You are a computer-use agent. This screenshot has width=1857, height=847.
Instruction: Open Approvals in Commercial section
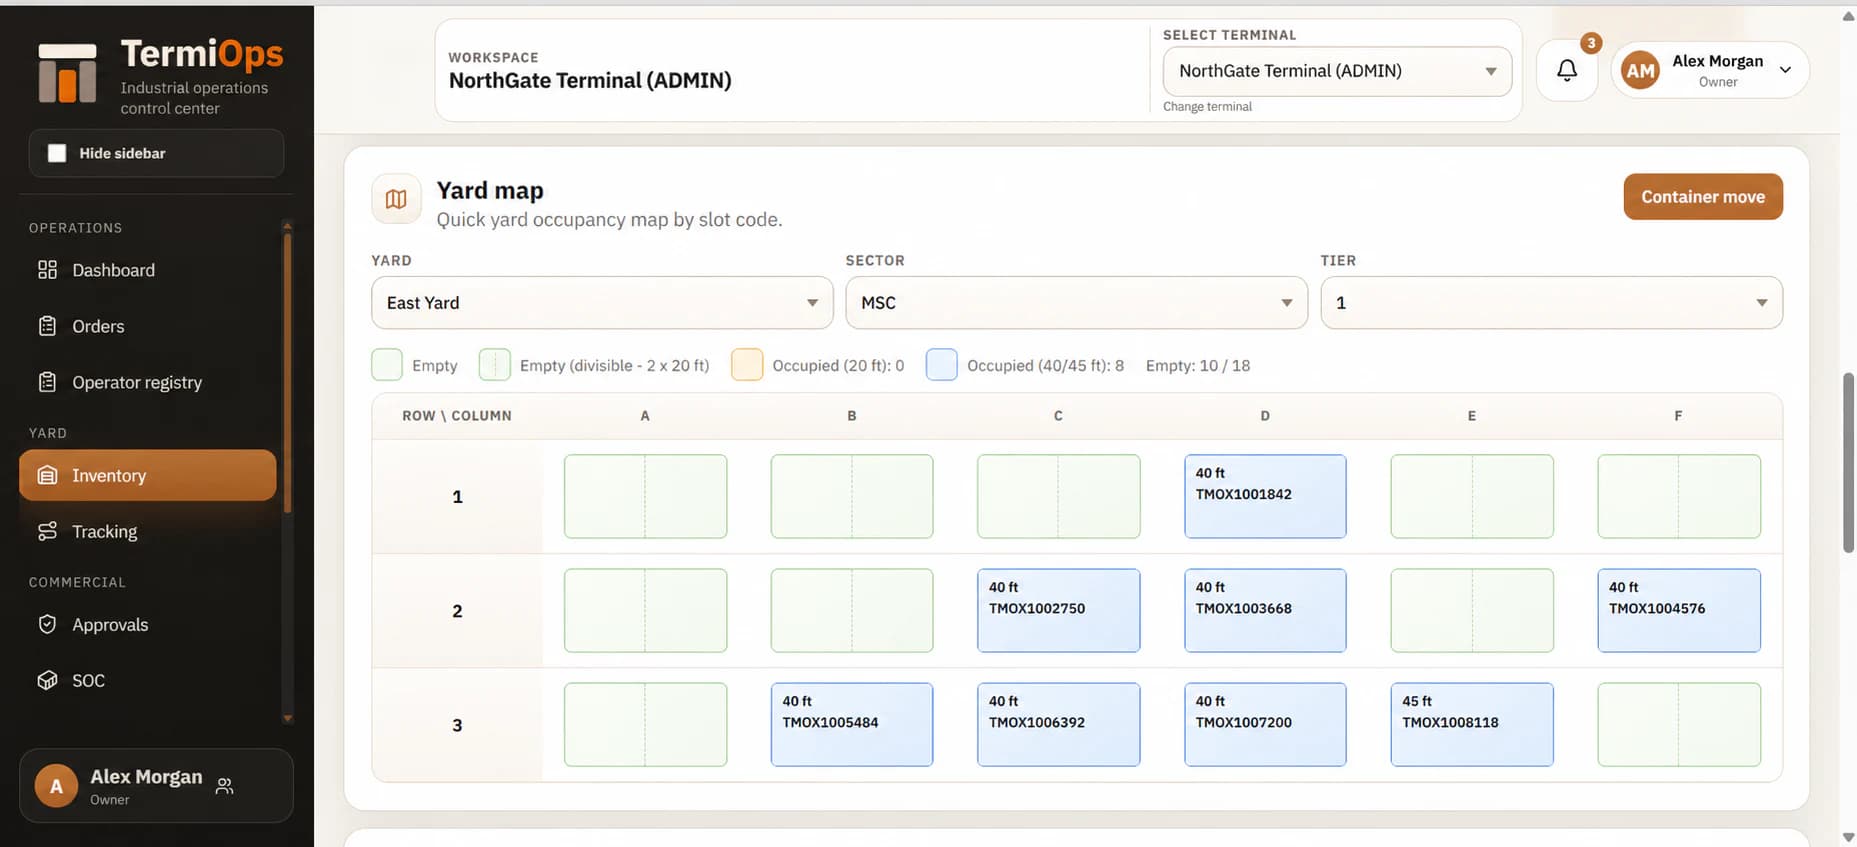147,625
